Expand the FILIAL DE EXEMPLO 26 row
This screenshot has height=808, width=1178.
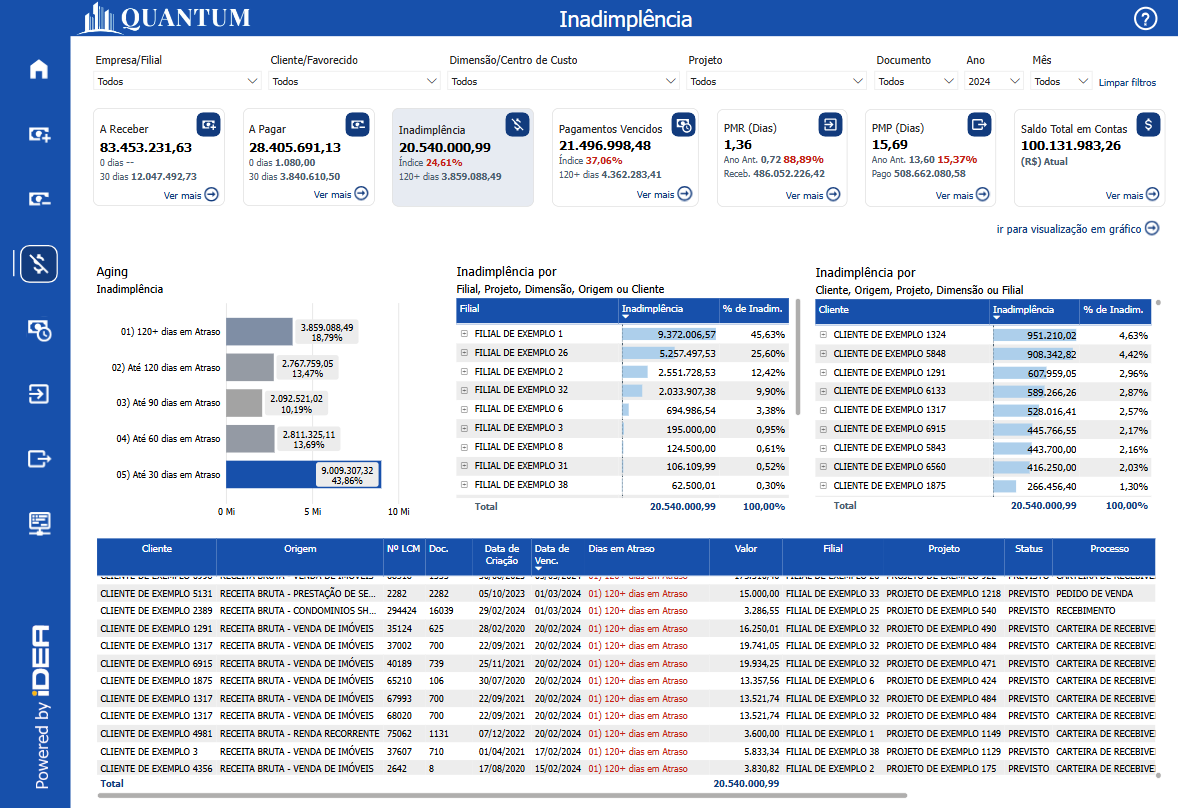pos(464,353)
